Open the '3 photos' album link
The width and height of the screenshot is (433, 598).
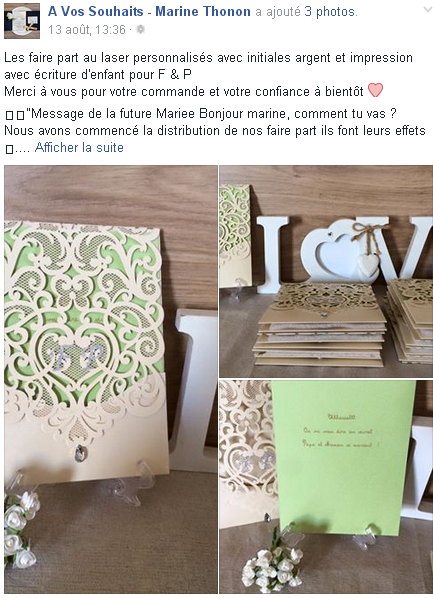point(330,12)
